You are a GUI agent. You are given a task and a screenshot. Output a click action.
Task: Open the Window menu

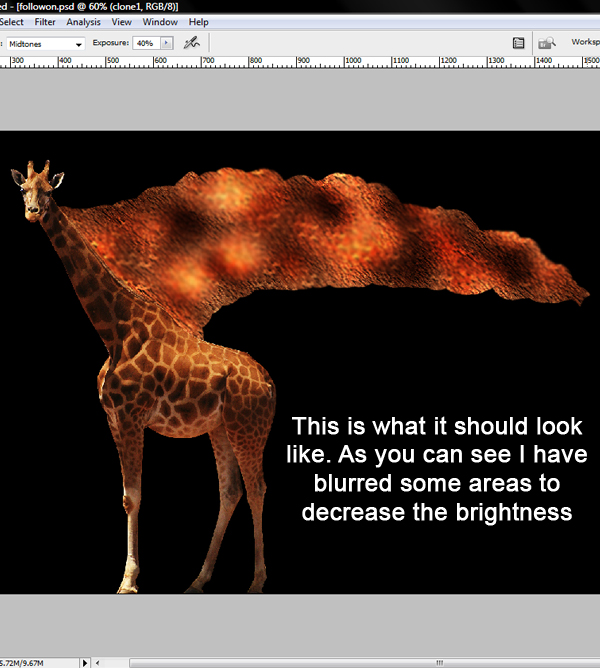(160, 22)
